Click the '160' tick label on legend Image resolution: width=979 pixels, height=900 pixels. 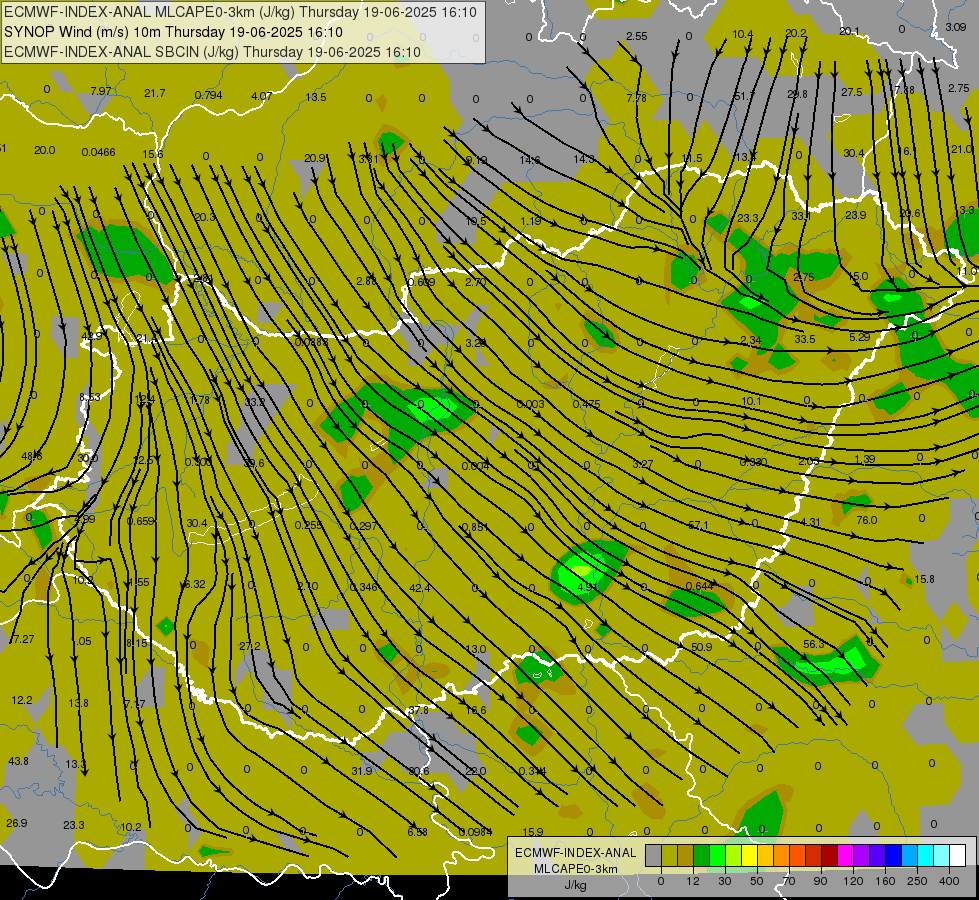coord(885,881)
